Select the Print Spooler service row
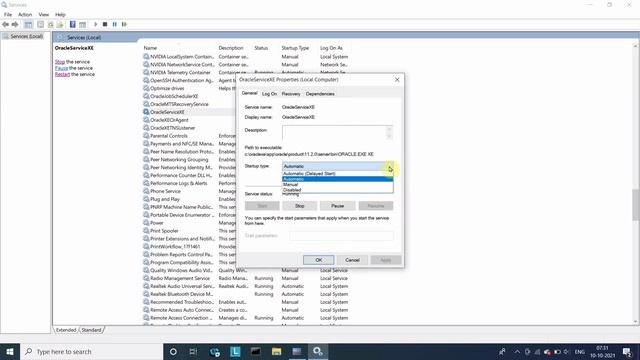Viewport: 640px width, 360px height. 164,231
